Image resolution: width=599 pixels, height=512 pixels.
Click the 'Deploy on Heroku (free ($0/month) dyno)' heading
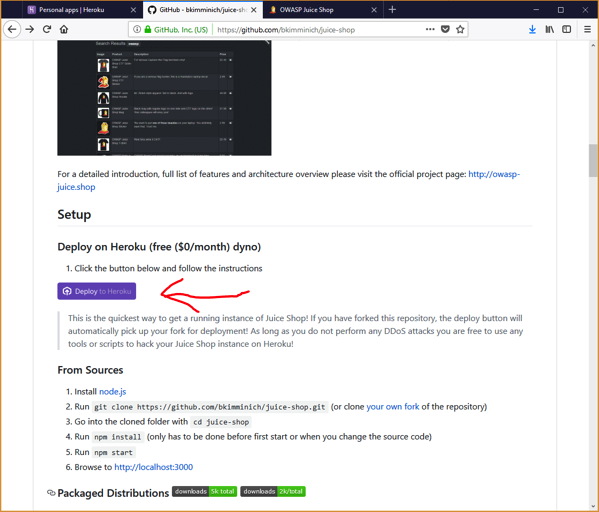(x=159, y=247)
